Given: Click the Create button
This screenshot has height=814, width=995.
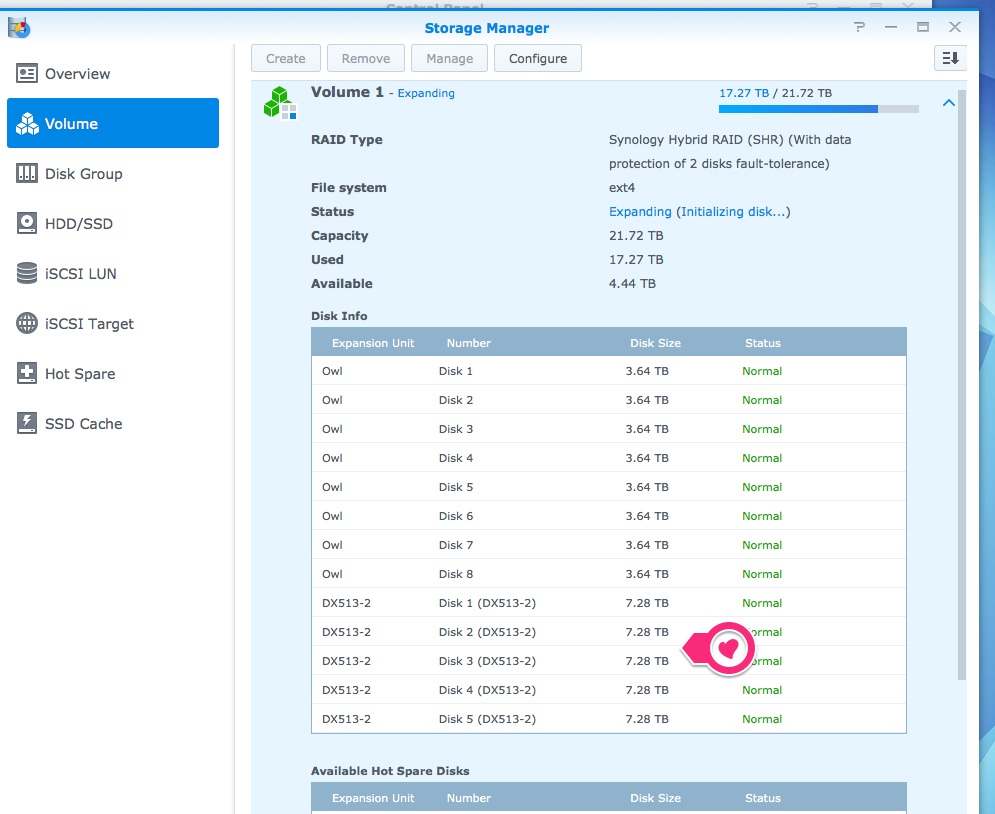Looking at the screenshot, I should pos(286,58).
